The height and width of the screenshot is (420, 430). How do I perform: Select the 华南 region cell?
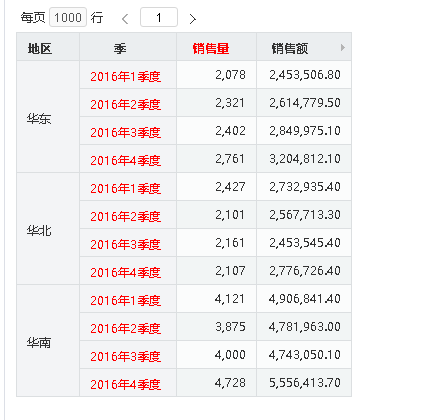click(x=48, y=341)
